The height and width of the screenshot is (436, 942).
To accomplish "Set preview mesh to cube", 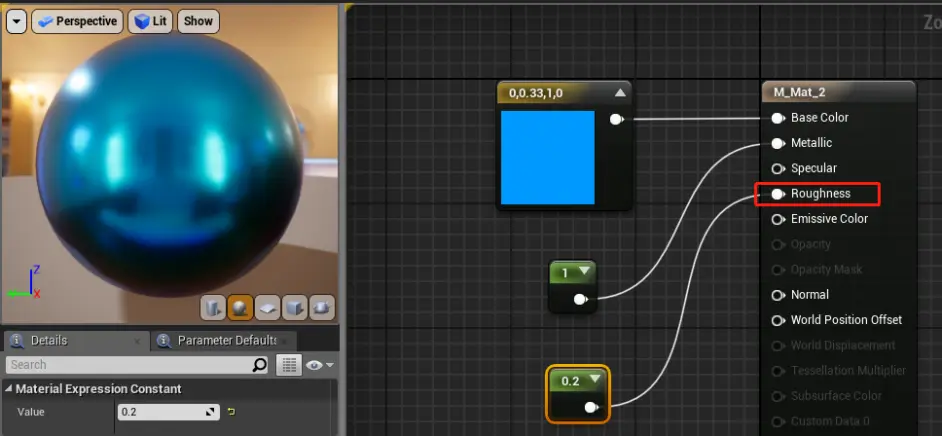I will click(x=294, y=307).
